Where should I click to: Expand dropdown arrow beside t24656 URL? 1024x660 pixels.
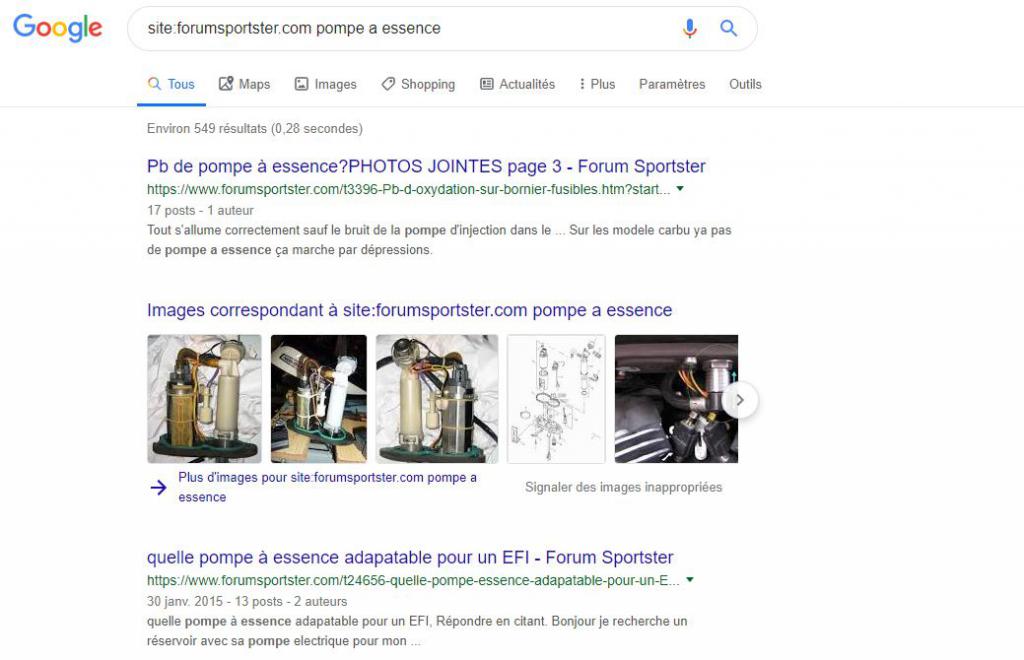690,580
